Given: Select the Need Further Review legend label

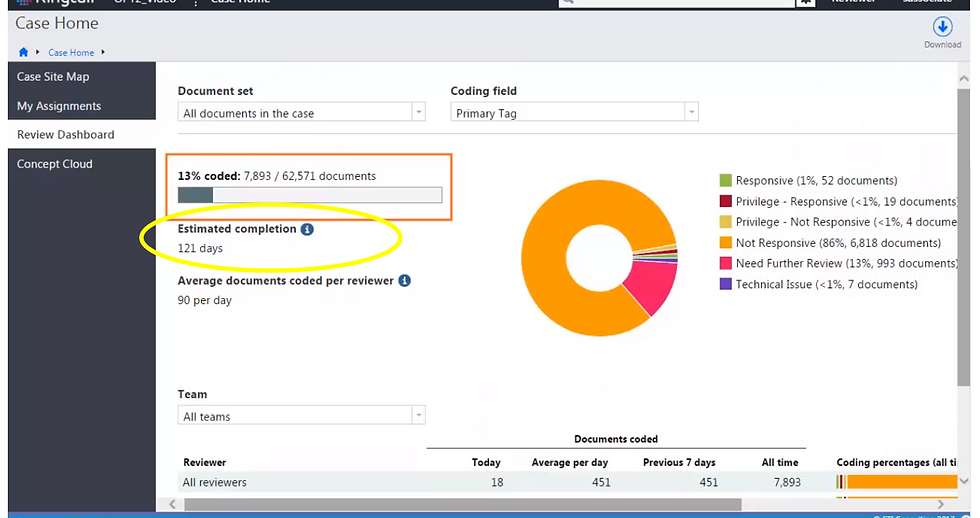Looking at the screenshot, I should click(846, 264).
